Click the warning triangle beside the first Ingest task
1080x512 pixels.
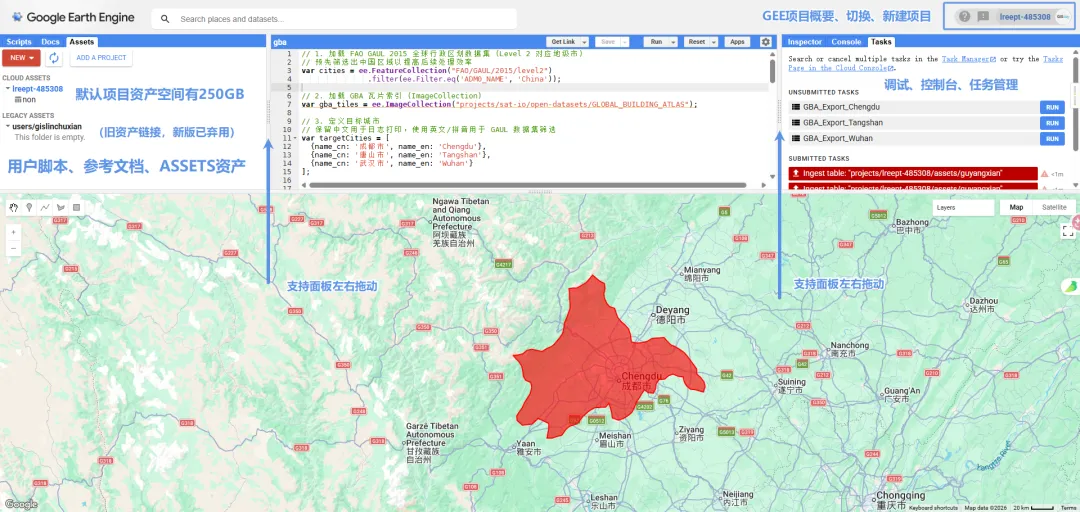pos(1045,174)
